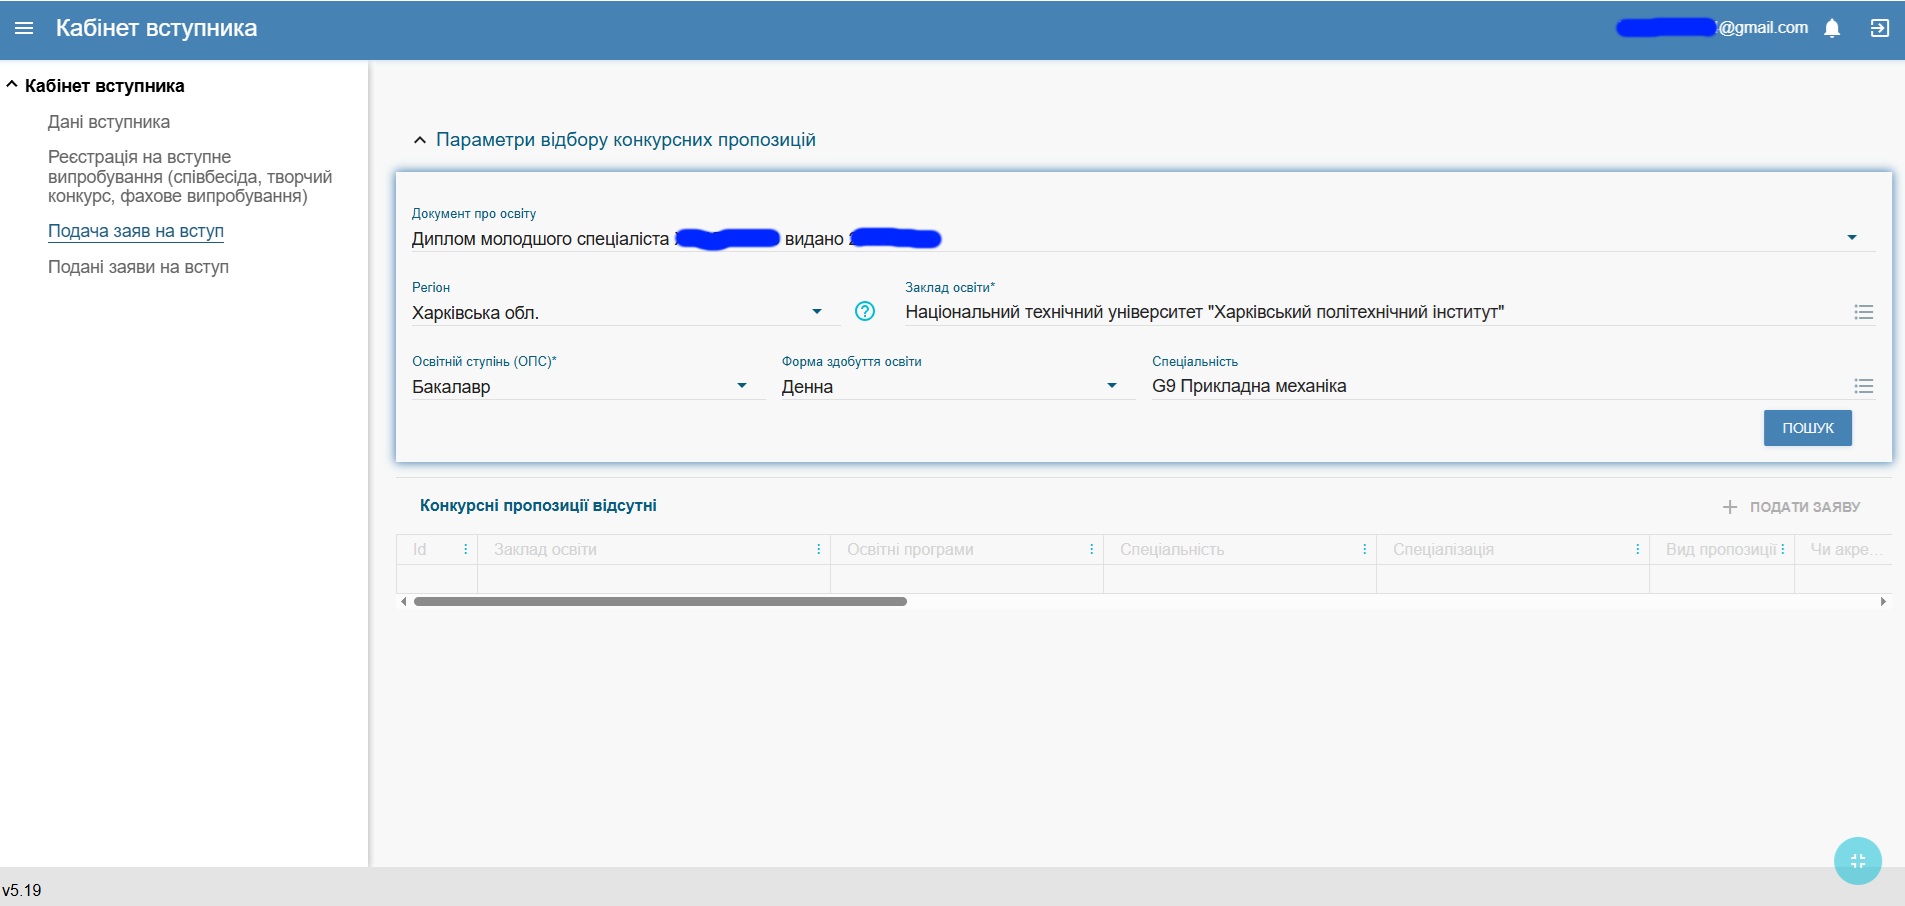Click the floating round collapse button
1905x906 pixels.
tap(1857, 861)
